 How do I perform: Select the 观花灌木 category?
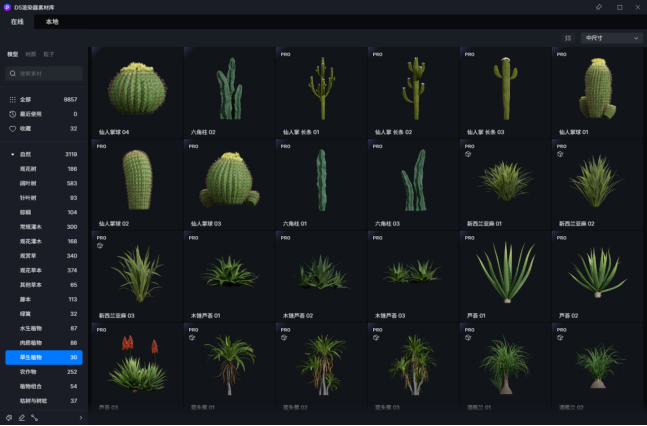click(x=44, y=241)
